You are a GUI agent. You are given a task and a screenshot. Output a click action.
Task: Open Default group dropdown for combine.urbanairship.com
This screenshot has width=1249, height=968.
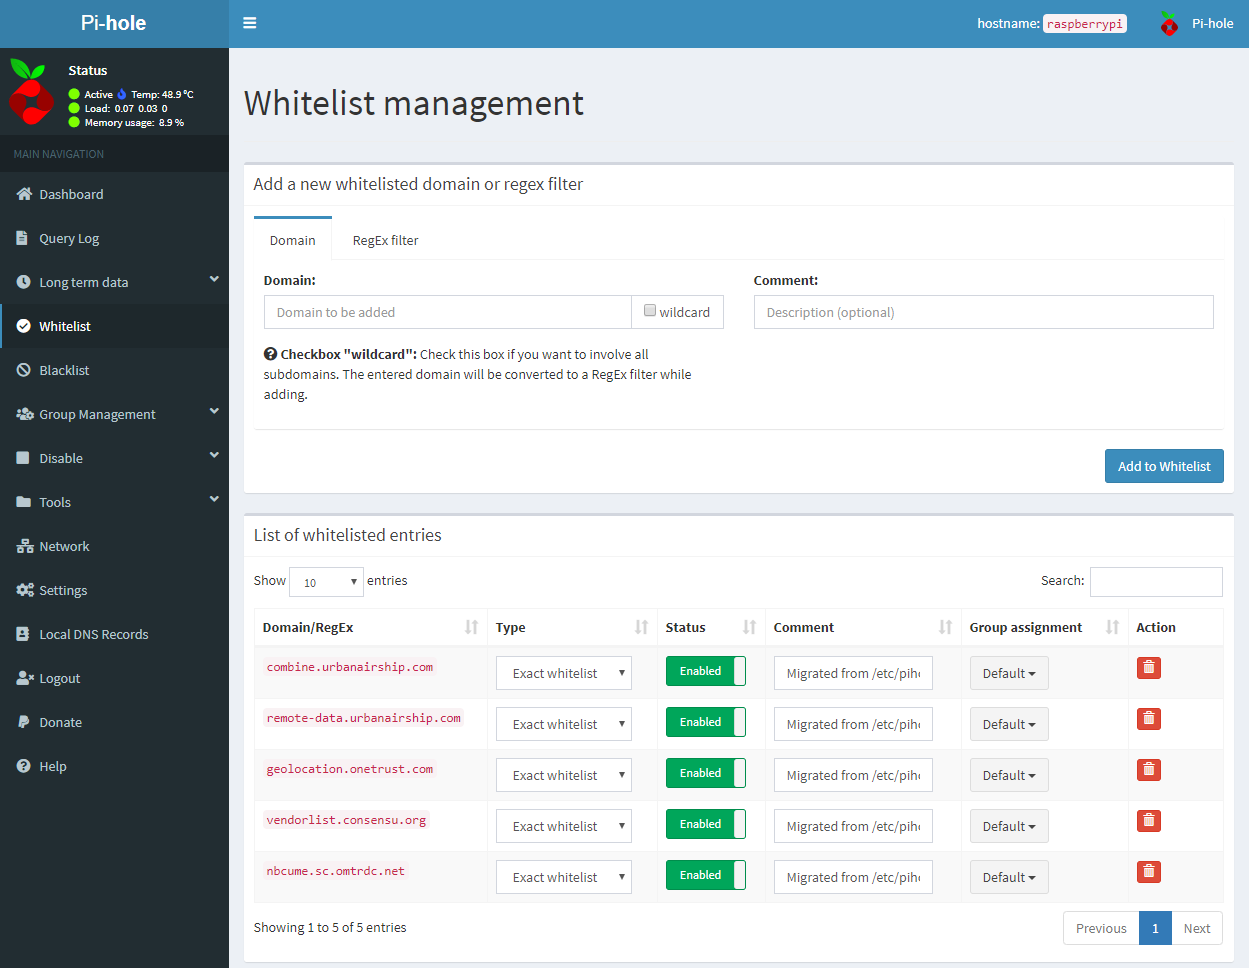point(1009,673)
